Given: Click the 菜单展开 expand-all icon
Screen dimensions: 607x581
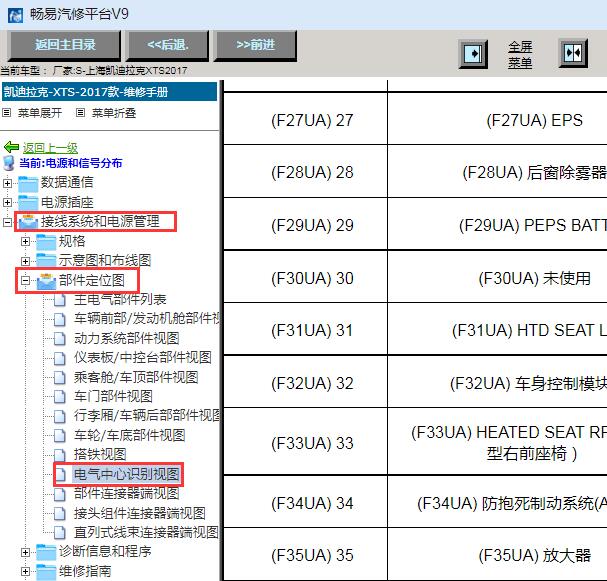Looking at the screenshot, I should coord(7,113).
